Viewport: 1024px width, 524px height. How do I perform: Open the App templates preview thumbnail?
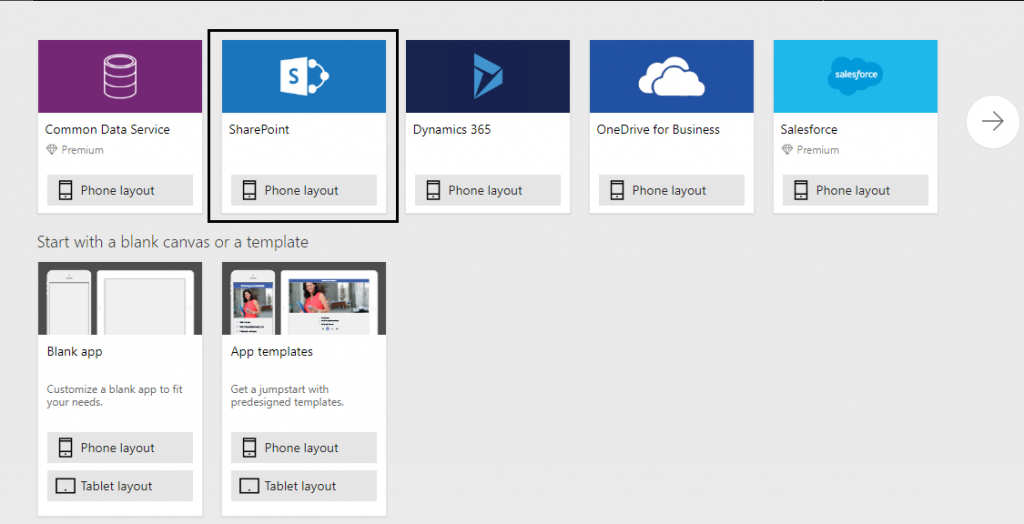click(304, 299)
